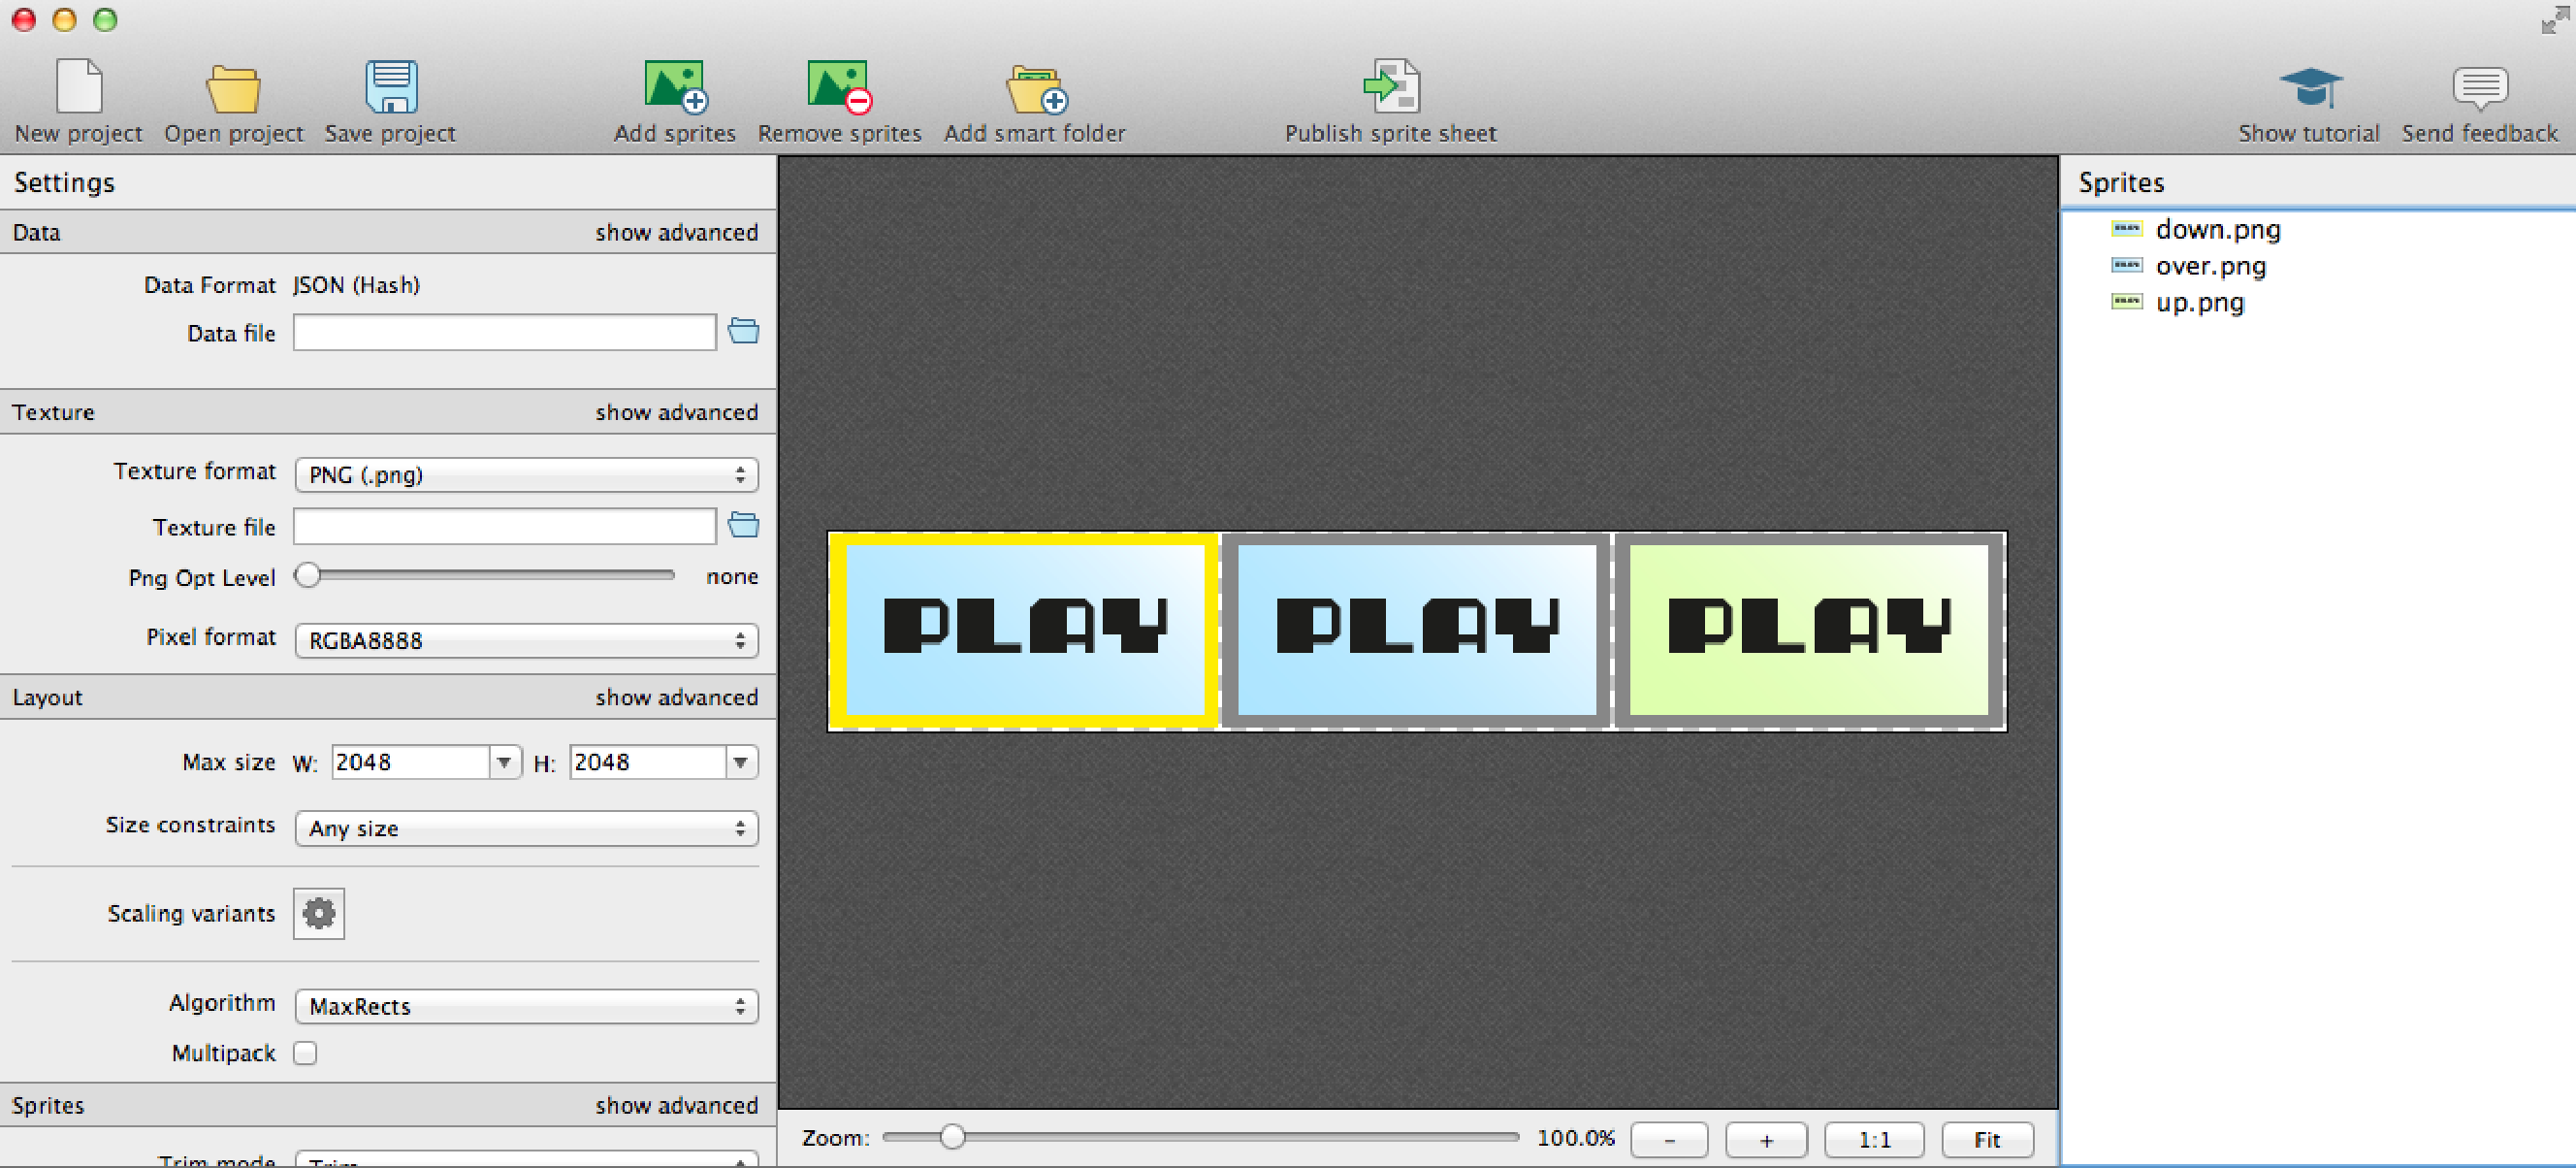Image resolution: width=2576 pixels, height=1168 pixels.
Task: Click the New project icon
Action: 79,87
